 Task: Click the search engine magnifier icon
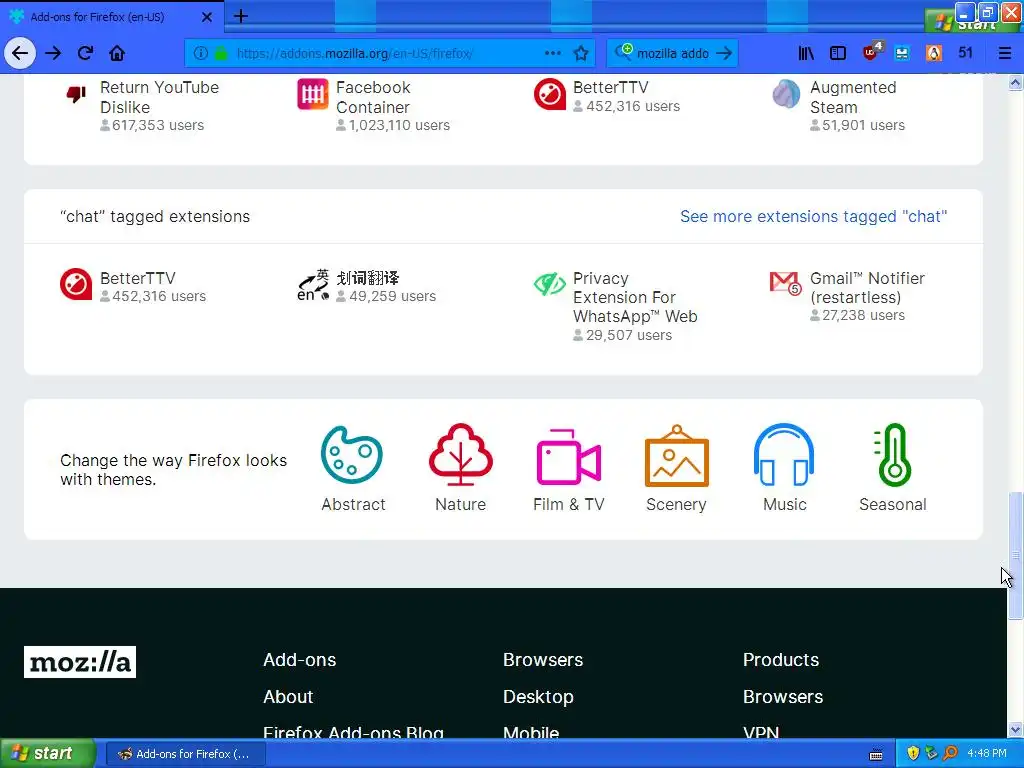(623, 52)
